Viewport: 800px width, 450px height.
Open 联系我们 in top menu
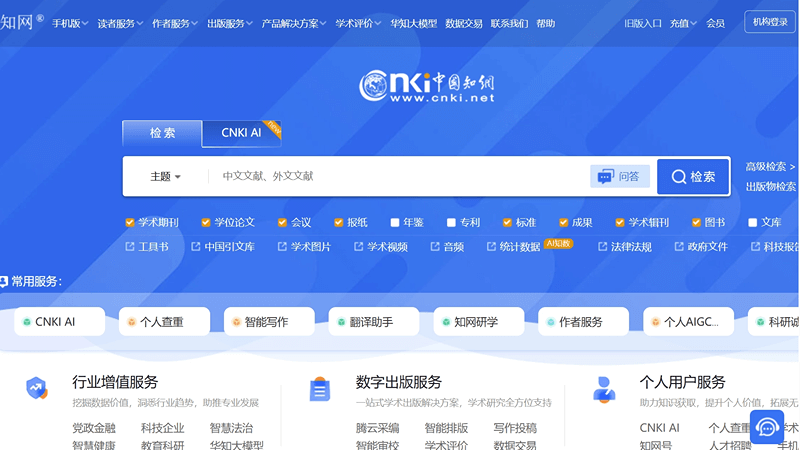509,23
